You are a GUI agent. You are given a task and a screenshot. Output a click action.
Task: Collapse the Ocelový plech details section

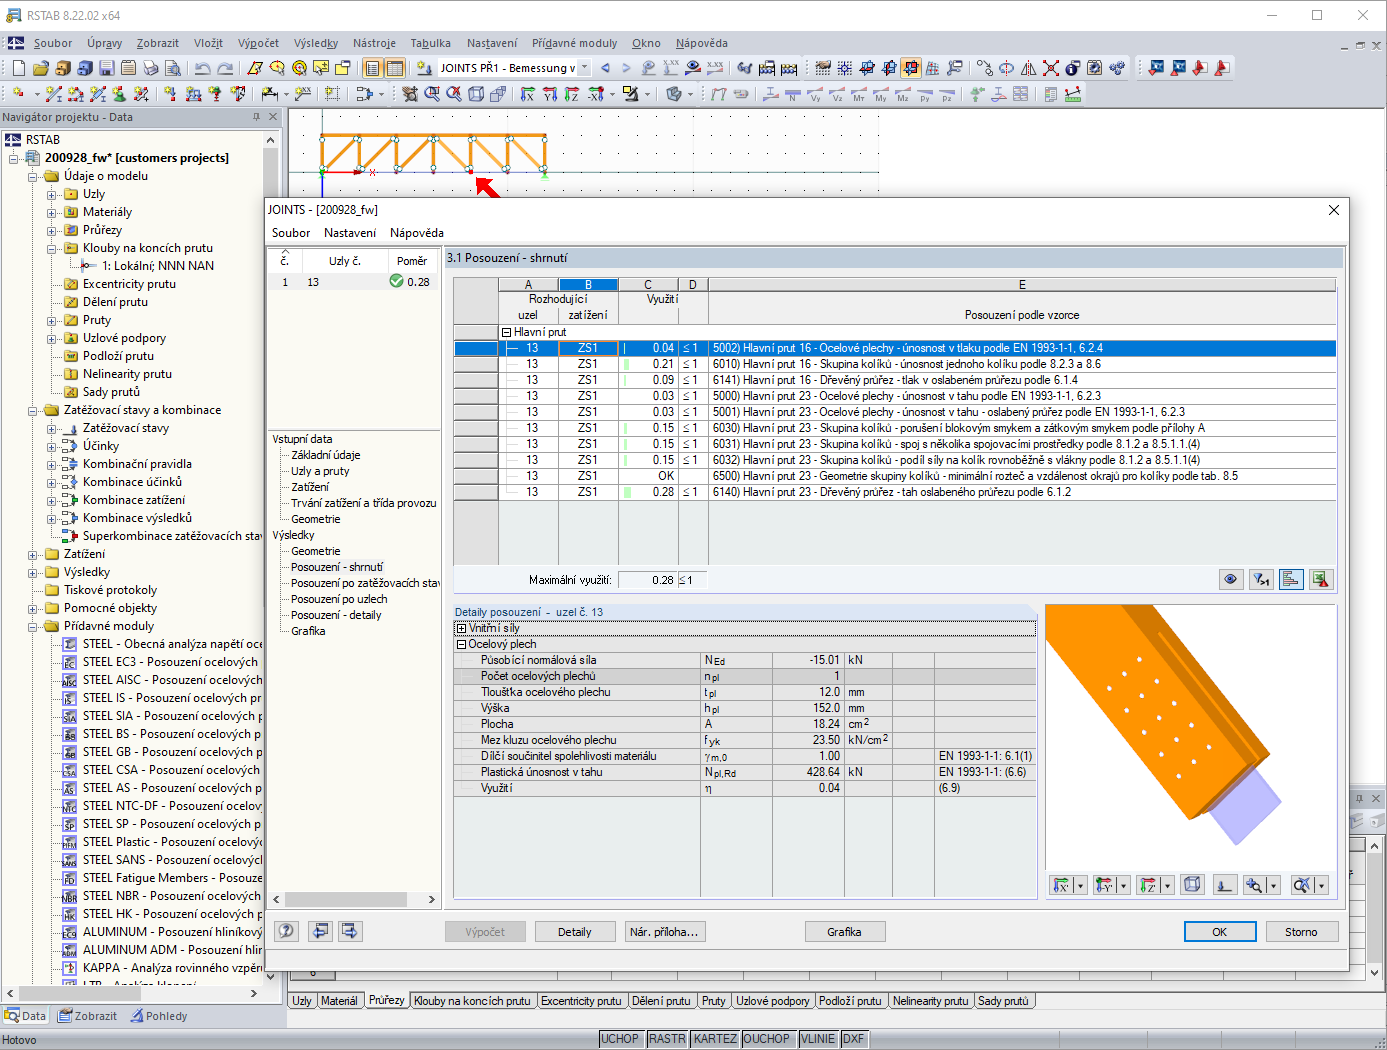pyautogui.click(x=461, y=644)
